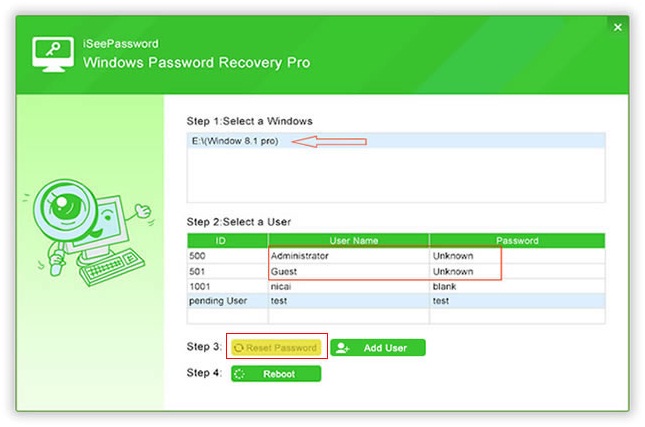Click the User Name column header
Image resolution: width=645 pixels, height=427 pixels.
[348, 241]
